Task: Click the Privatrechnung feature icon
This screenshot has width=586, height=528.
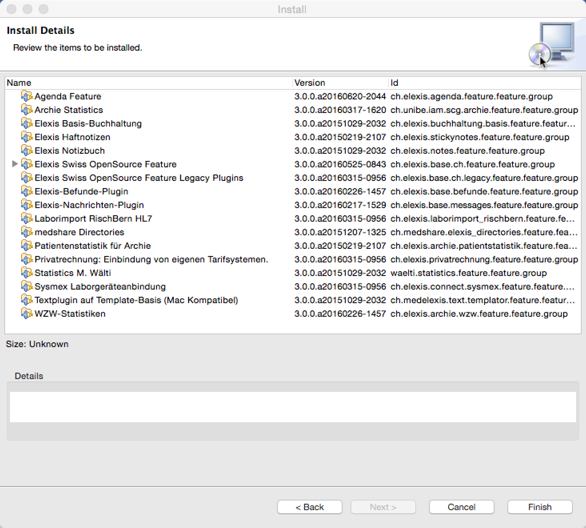Action: [27, 259]
